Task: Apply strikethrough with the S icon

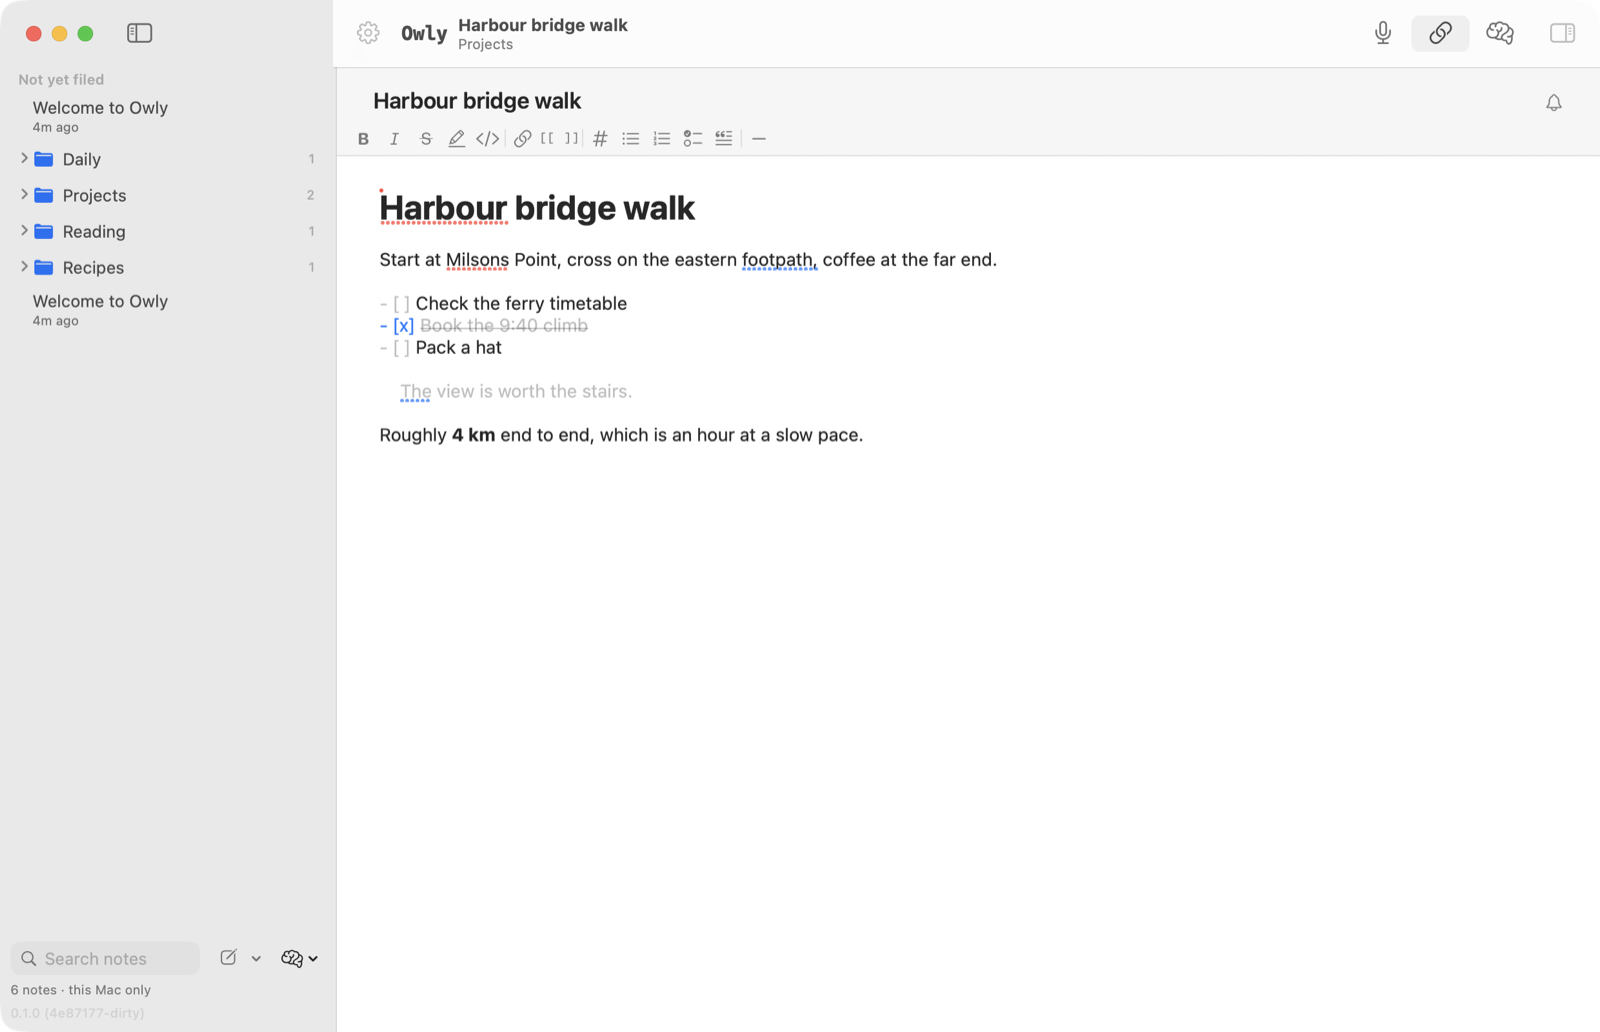Action: tap(426, 139)
